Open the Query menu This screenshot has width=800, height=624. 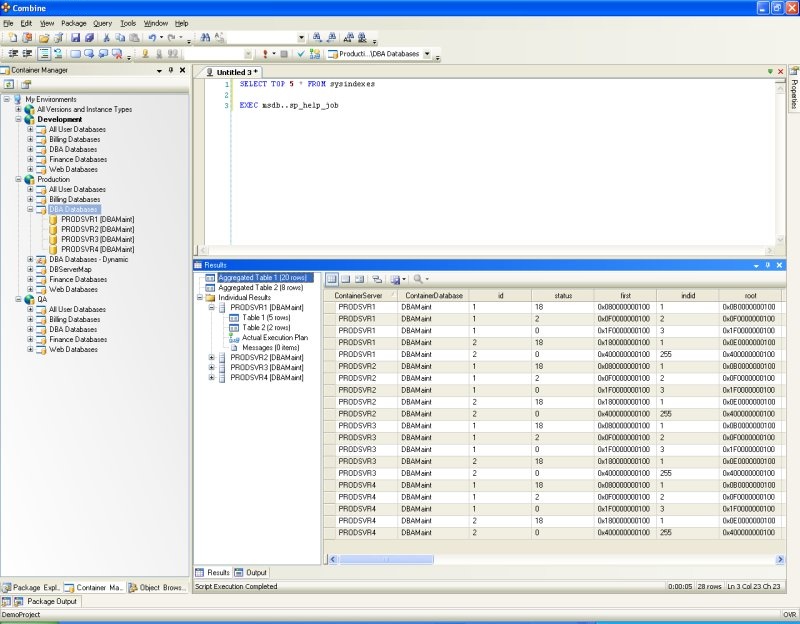102,22
